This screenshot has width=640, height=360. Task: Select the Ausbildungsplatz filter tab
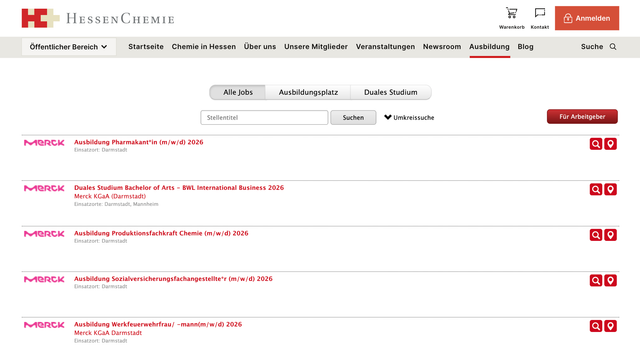pos(308,92)
